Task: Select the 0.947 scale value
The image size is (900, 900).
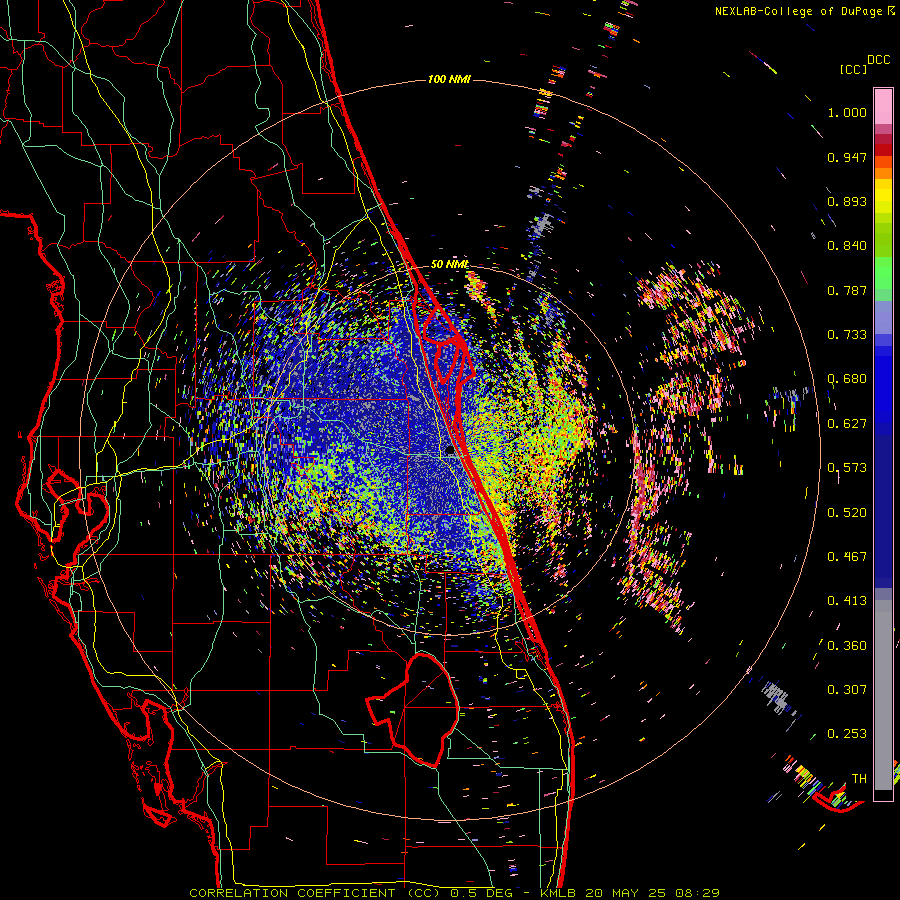Action: tap(847, 157)
